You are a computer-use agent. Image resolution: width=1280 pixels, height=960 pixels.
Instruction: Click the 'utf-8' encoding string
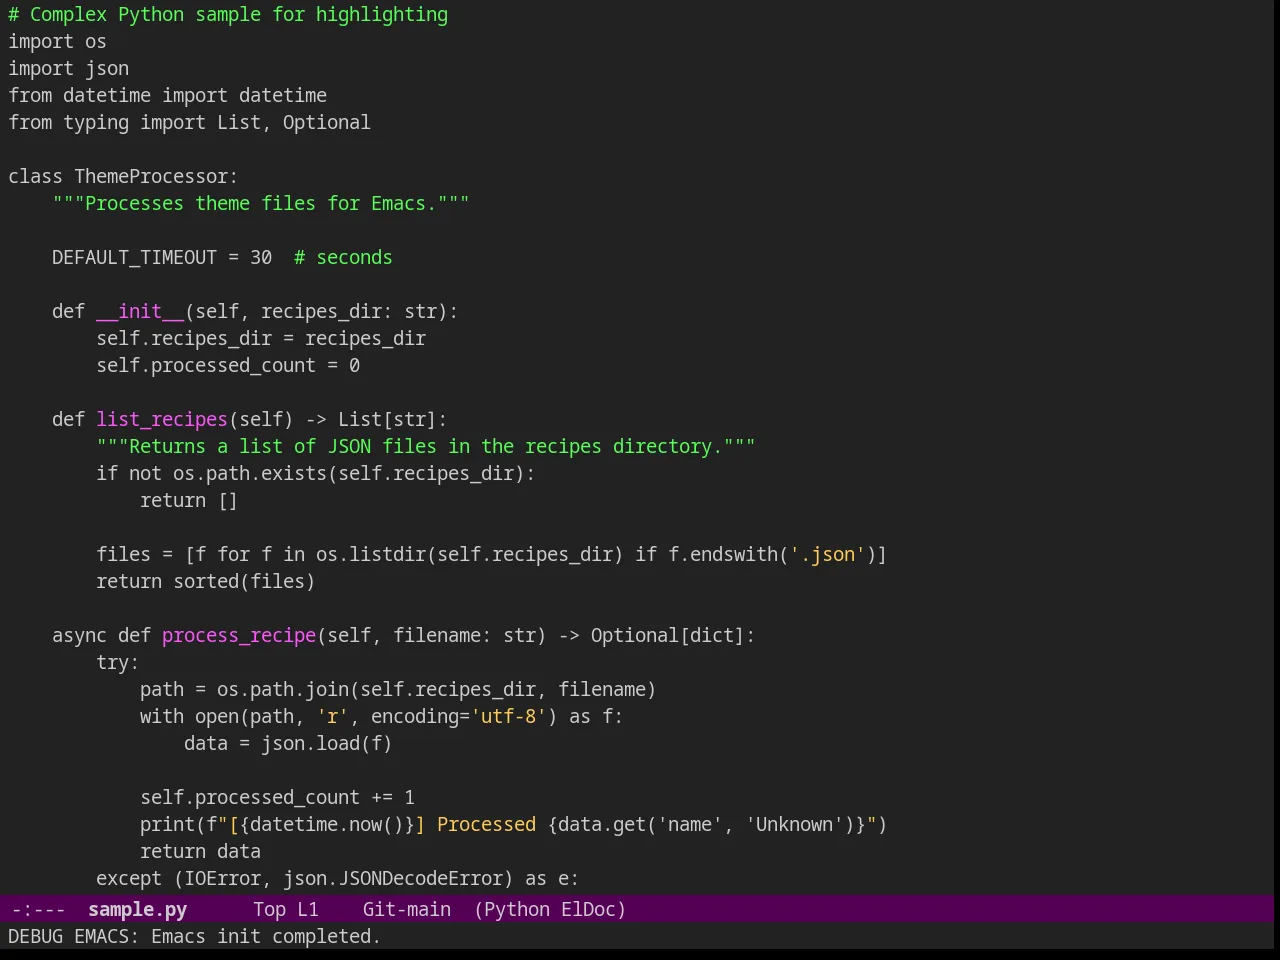tap(511, 716)
